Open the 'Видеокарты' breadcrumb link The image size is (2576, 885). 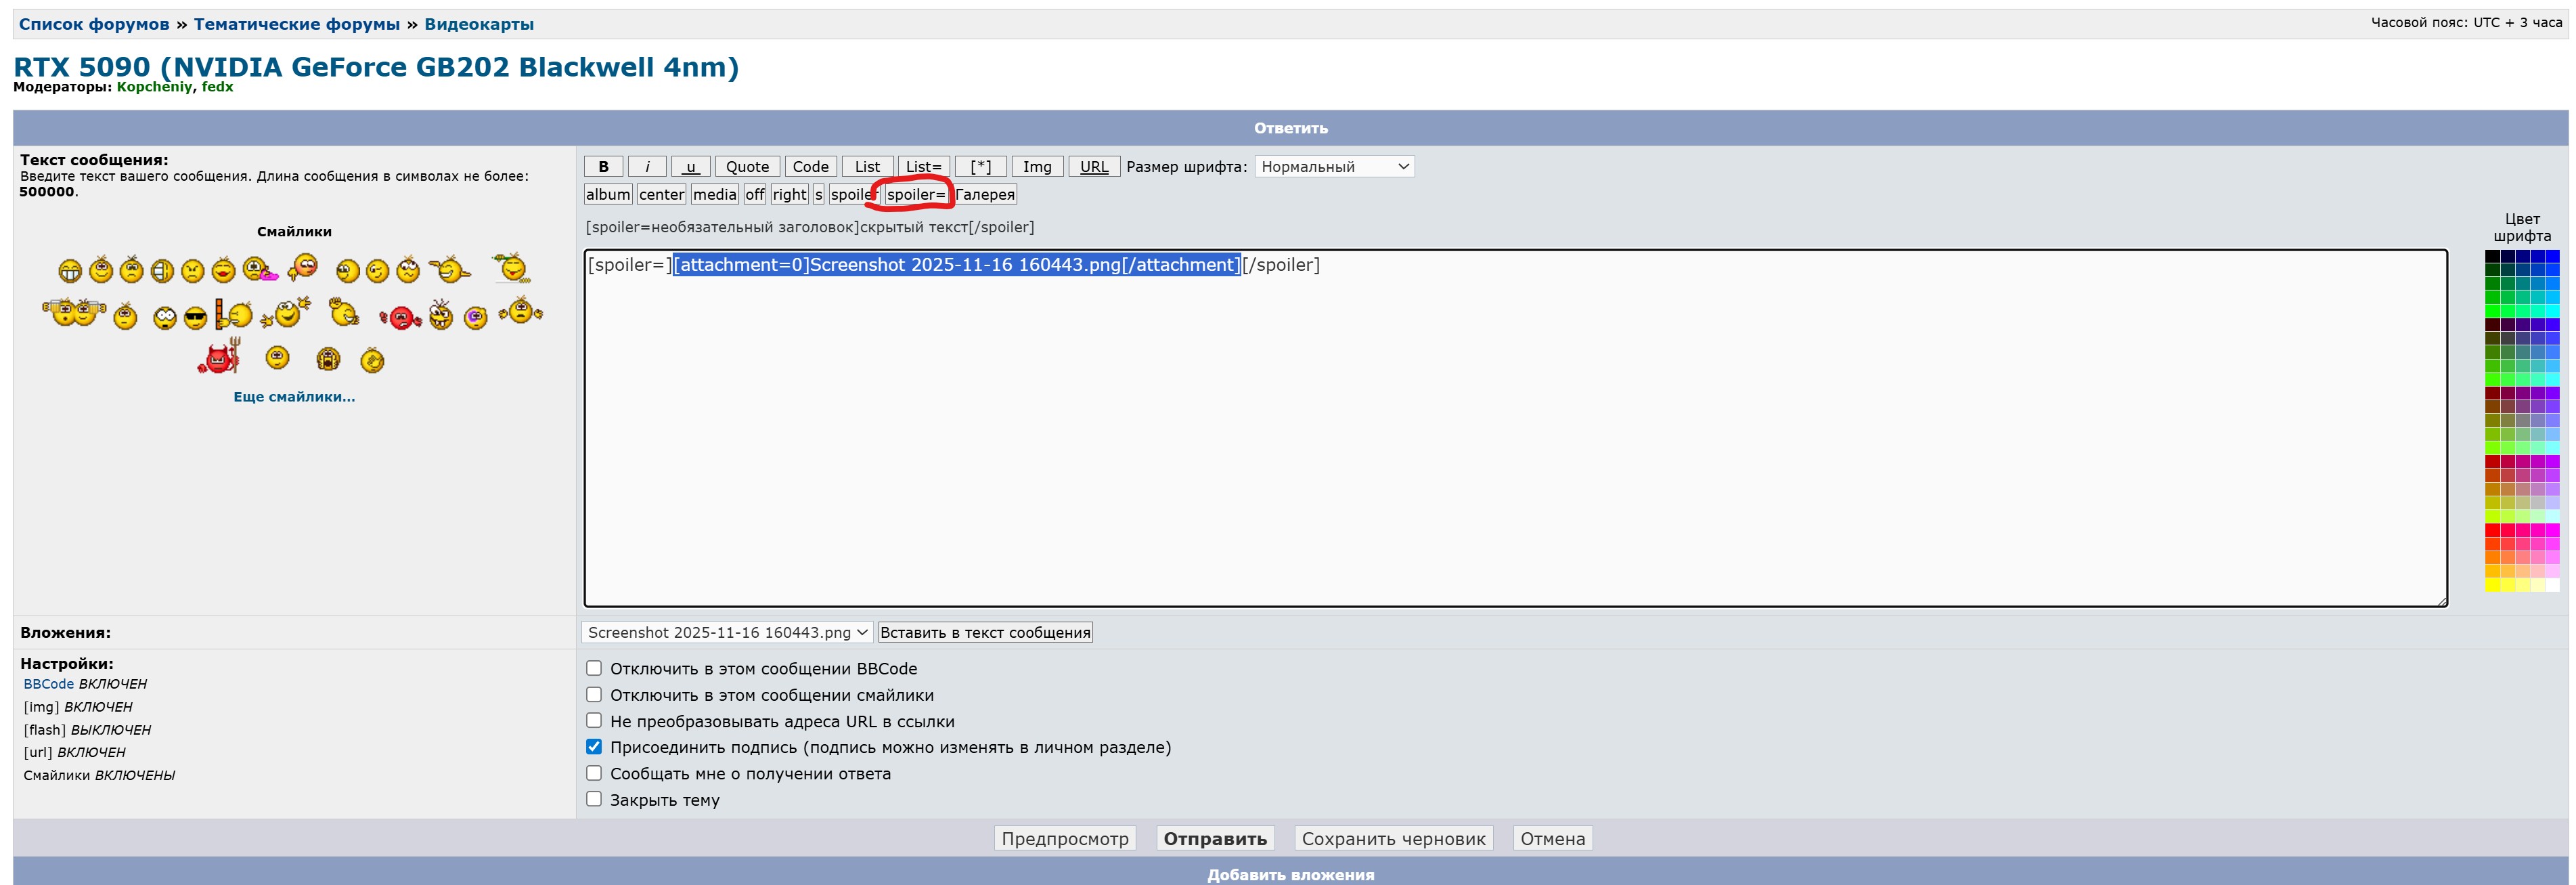coord(479,24)
